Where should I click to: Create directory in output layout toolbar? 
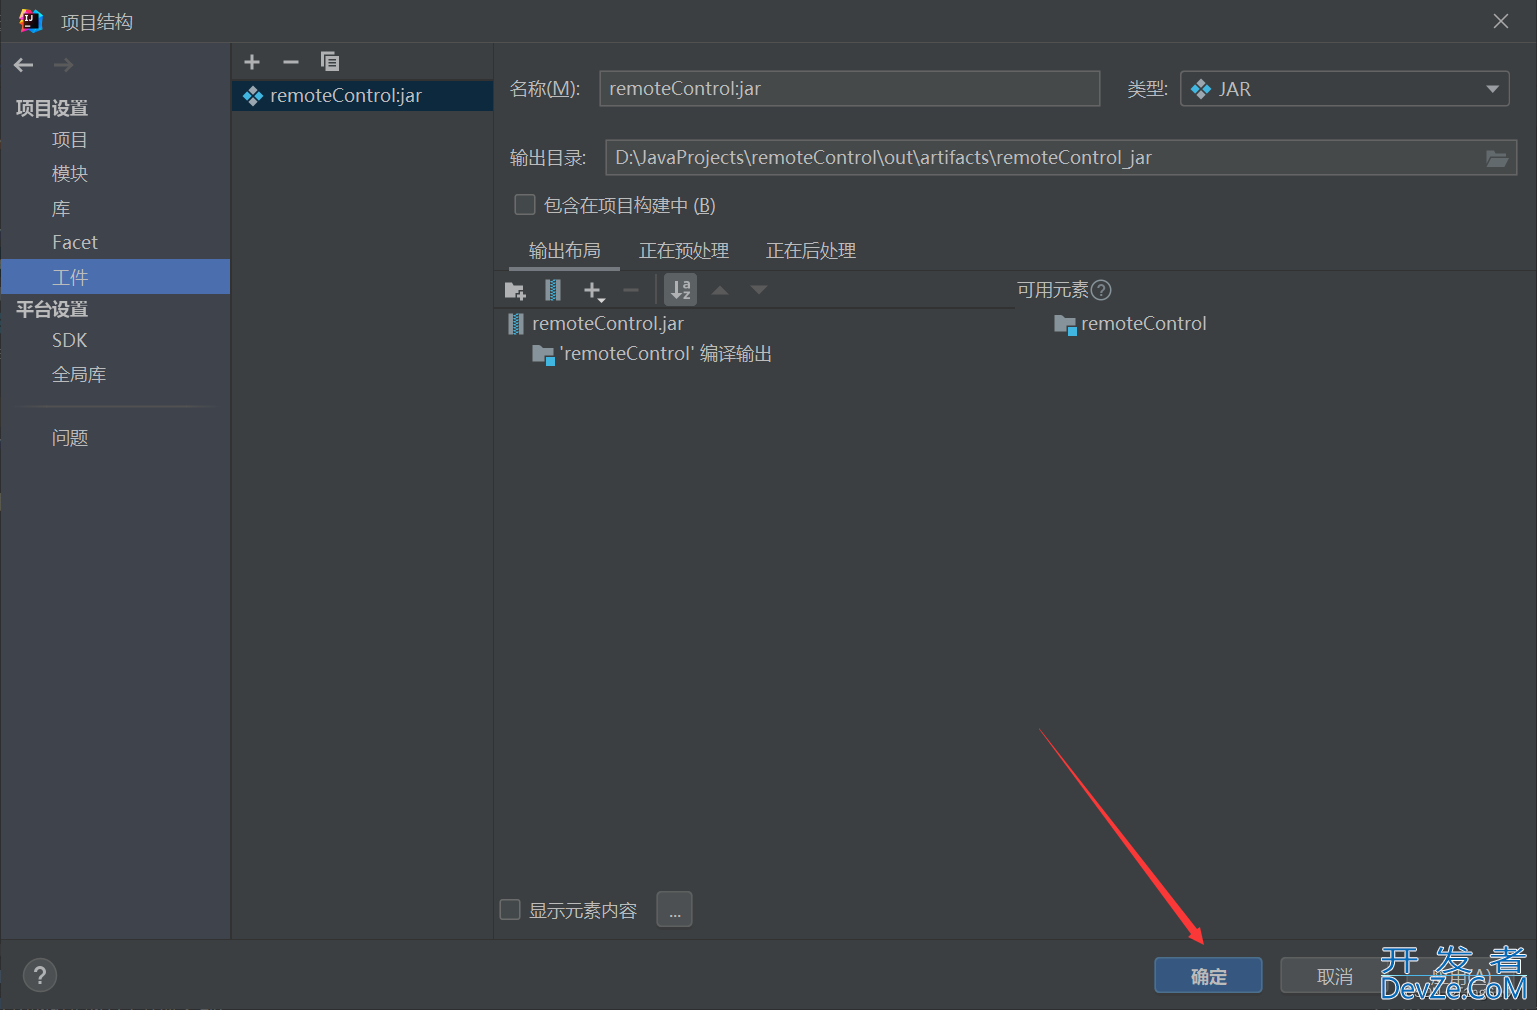pos(515,291)
